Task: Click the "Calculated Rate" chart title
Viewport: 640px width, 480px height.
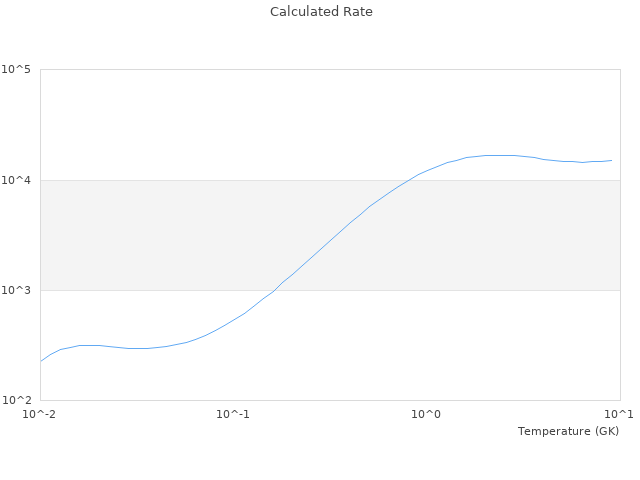Action: coord(321,12)
